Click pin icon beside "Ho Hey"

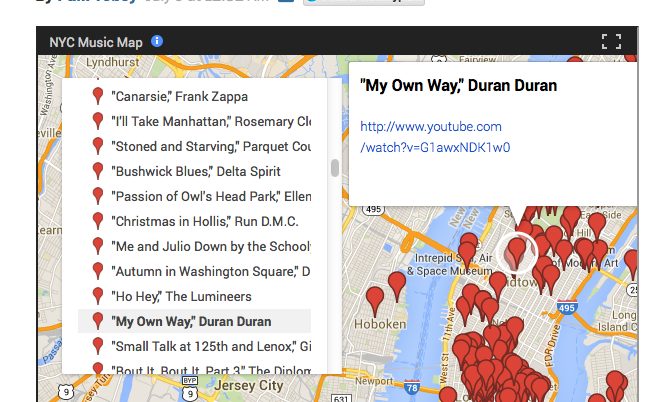pos(98,296)
